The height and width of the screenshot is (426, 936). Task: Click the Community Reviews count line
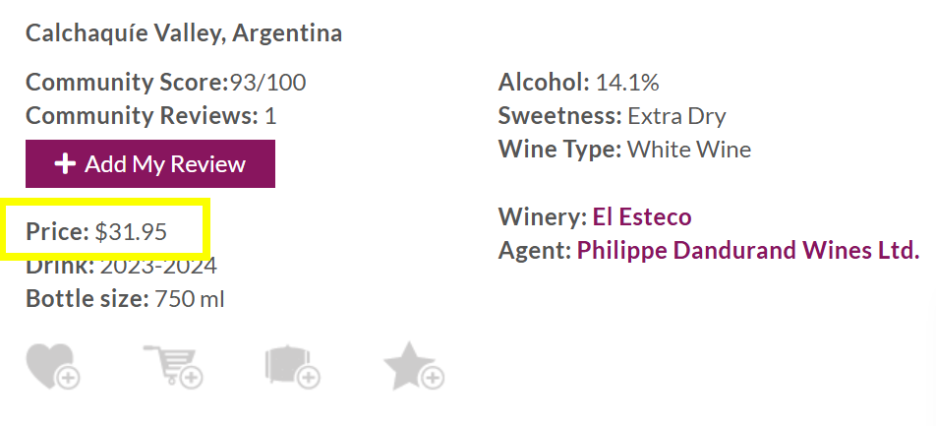tap(151, 116)
